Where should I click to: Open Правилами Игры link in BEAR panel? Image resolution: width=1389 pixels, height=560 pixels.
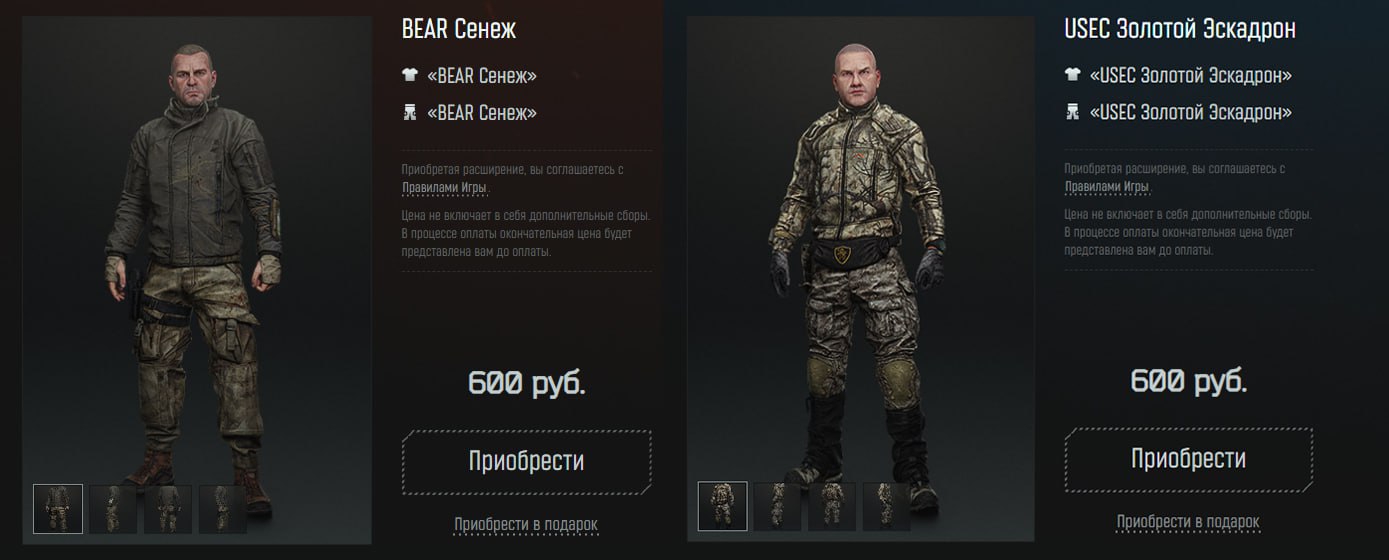[x=445, y=187]
